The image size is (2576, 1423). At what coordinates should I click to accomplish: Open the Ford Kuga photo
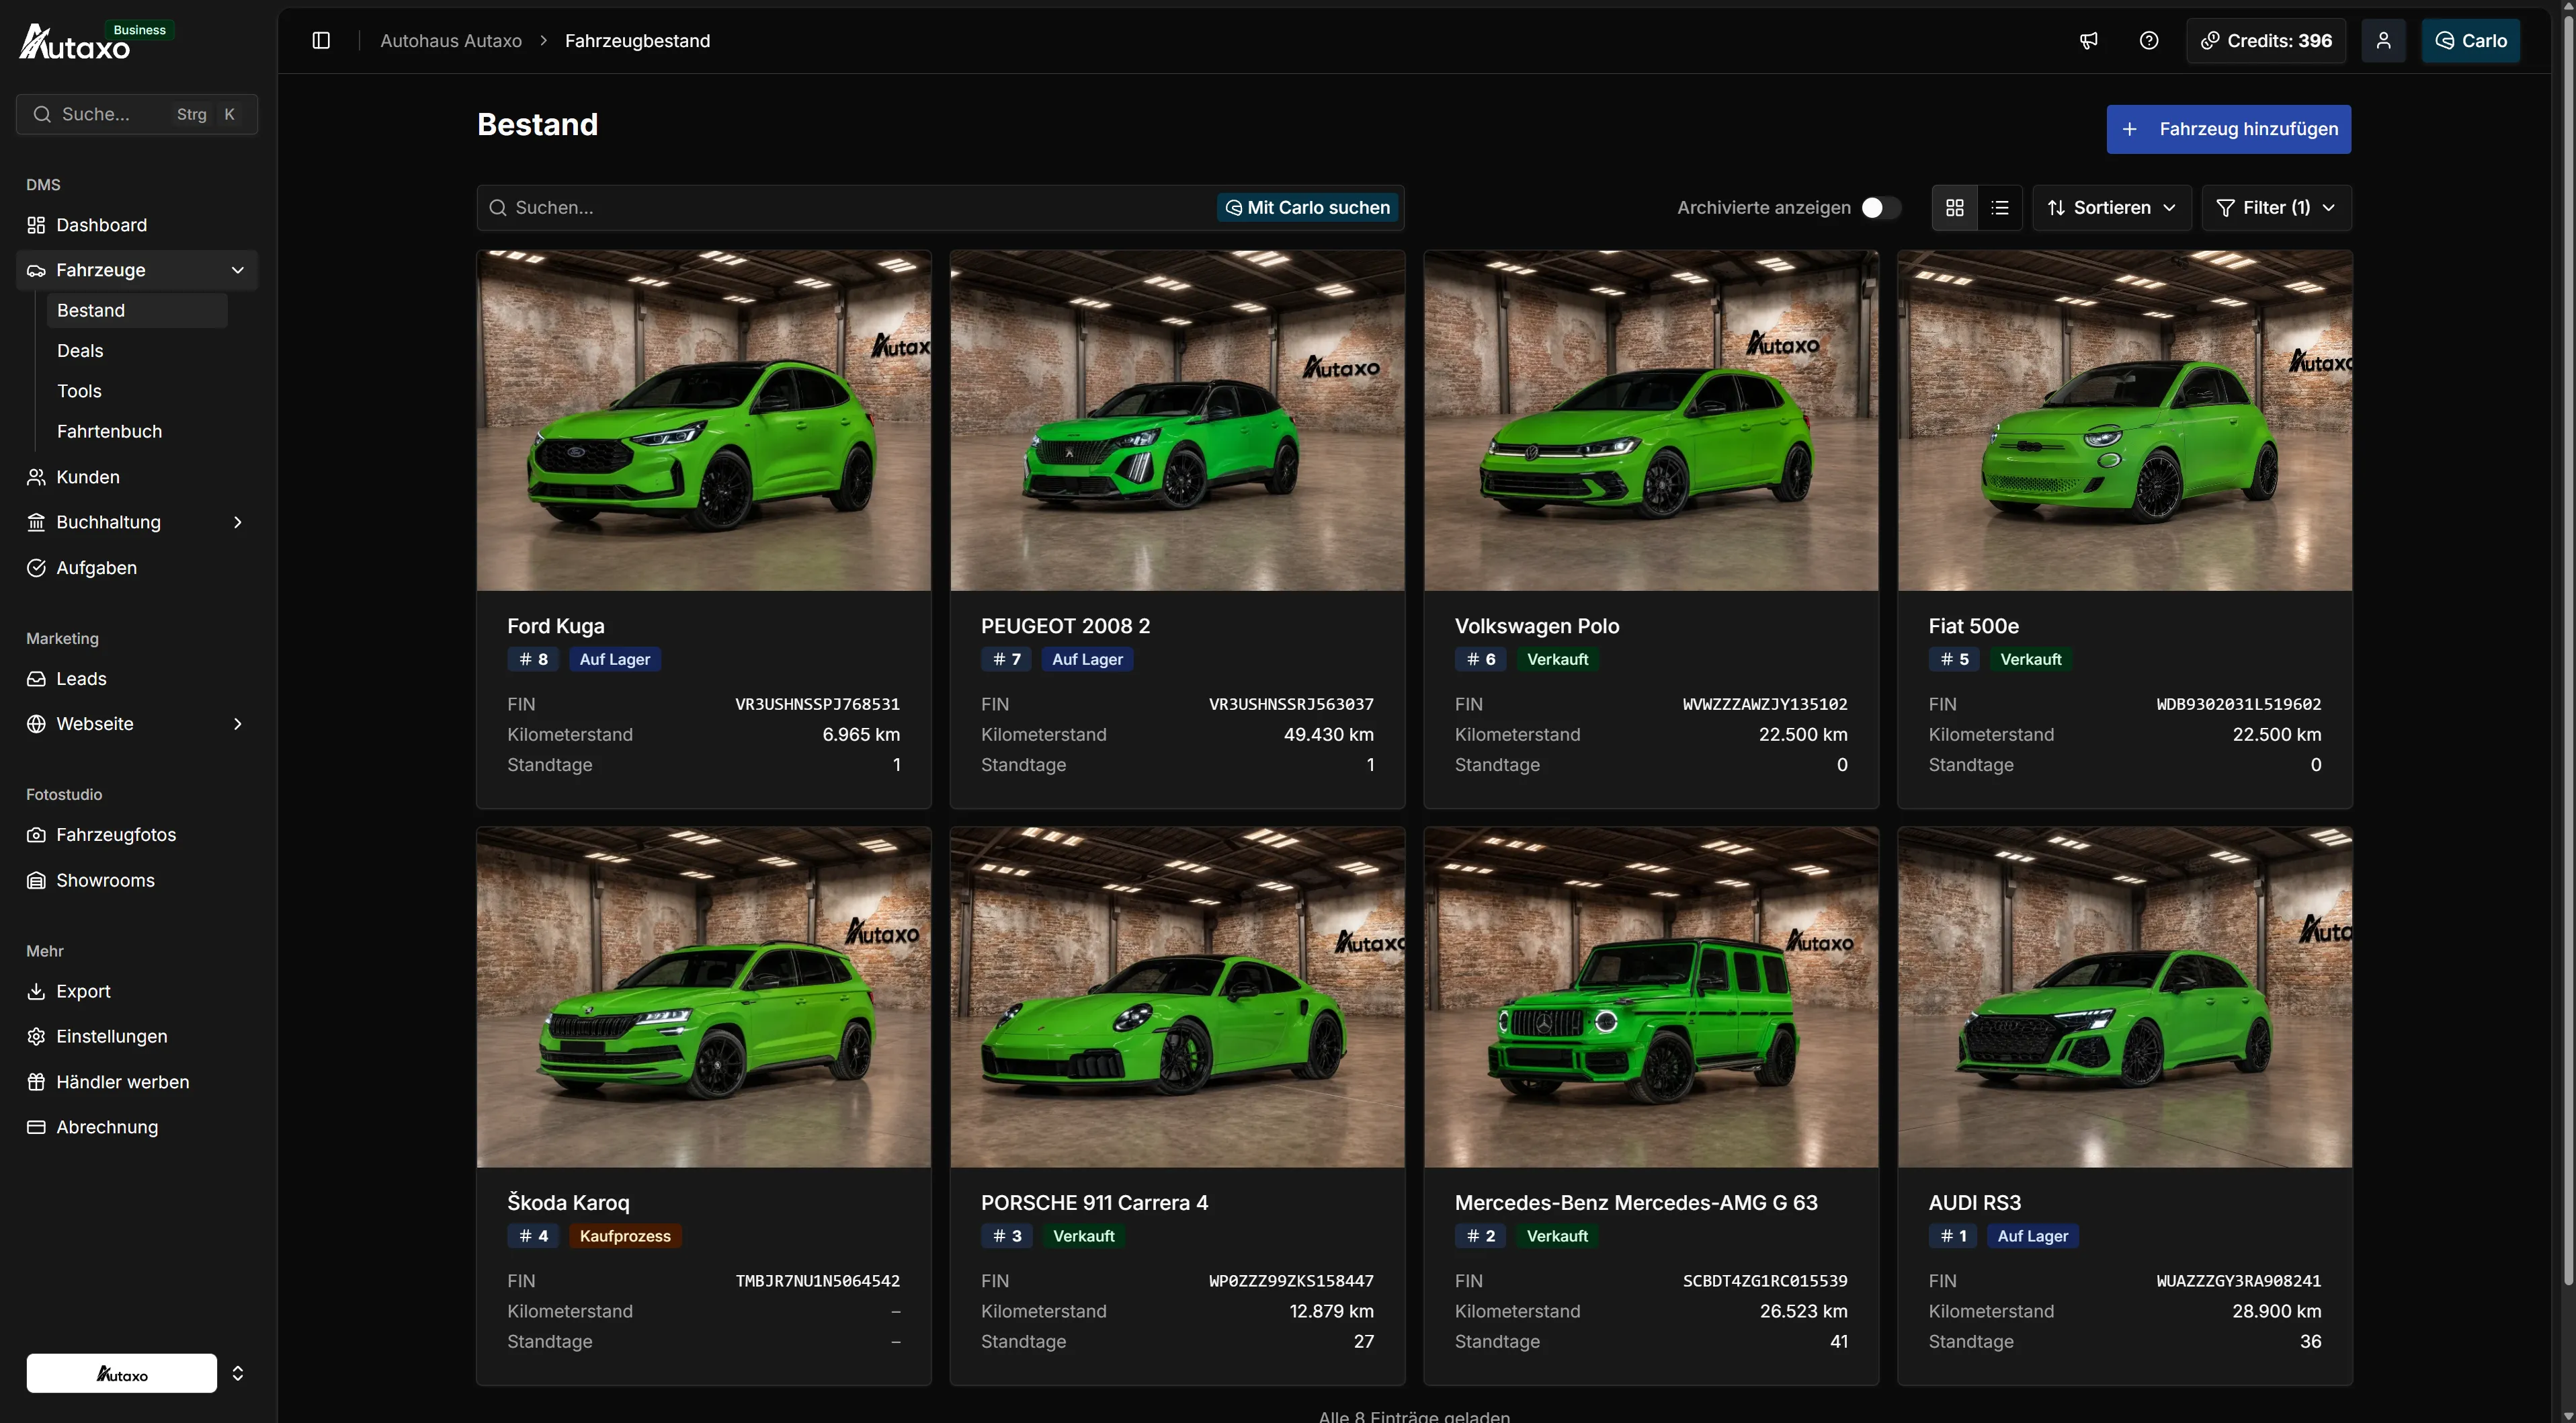704,421
